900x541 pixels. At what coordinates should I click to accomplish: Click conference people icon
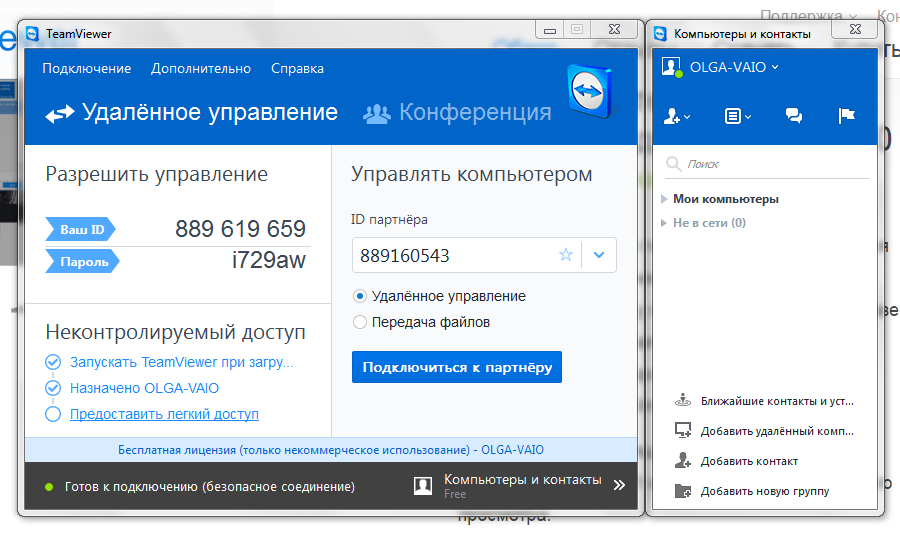(x=377, y=114)
